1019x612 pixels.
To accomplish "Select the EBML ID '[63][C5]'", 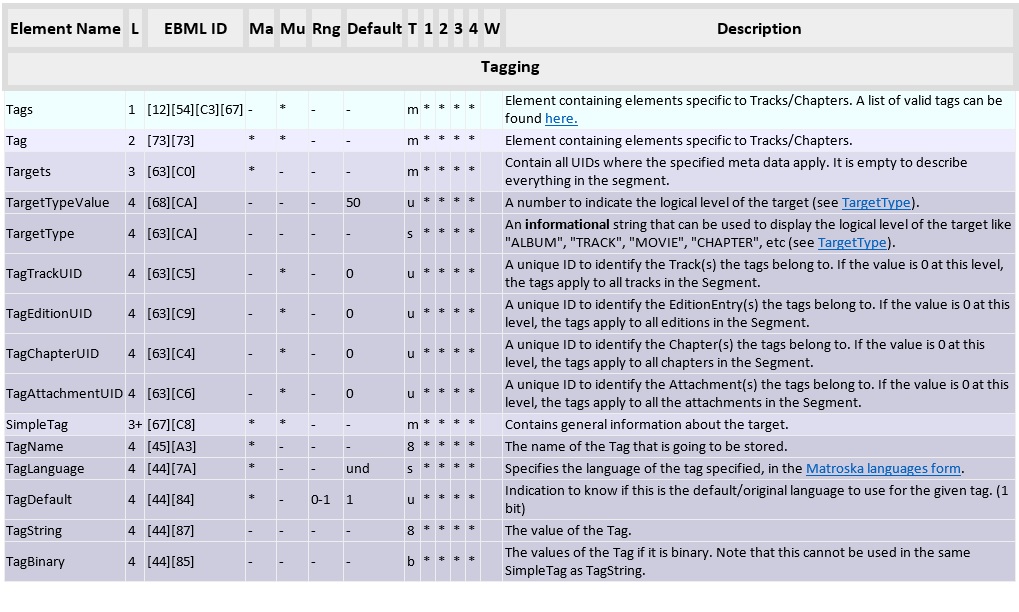I will [171, 274].
